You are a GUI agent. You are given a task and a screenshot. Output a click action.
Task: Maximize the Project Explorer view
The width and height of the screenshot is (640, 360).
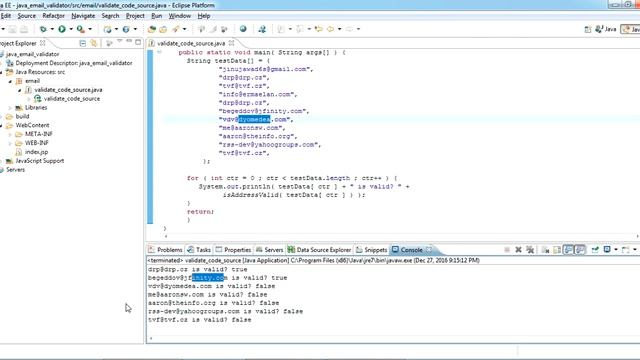coord(138,42)
